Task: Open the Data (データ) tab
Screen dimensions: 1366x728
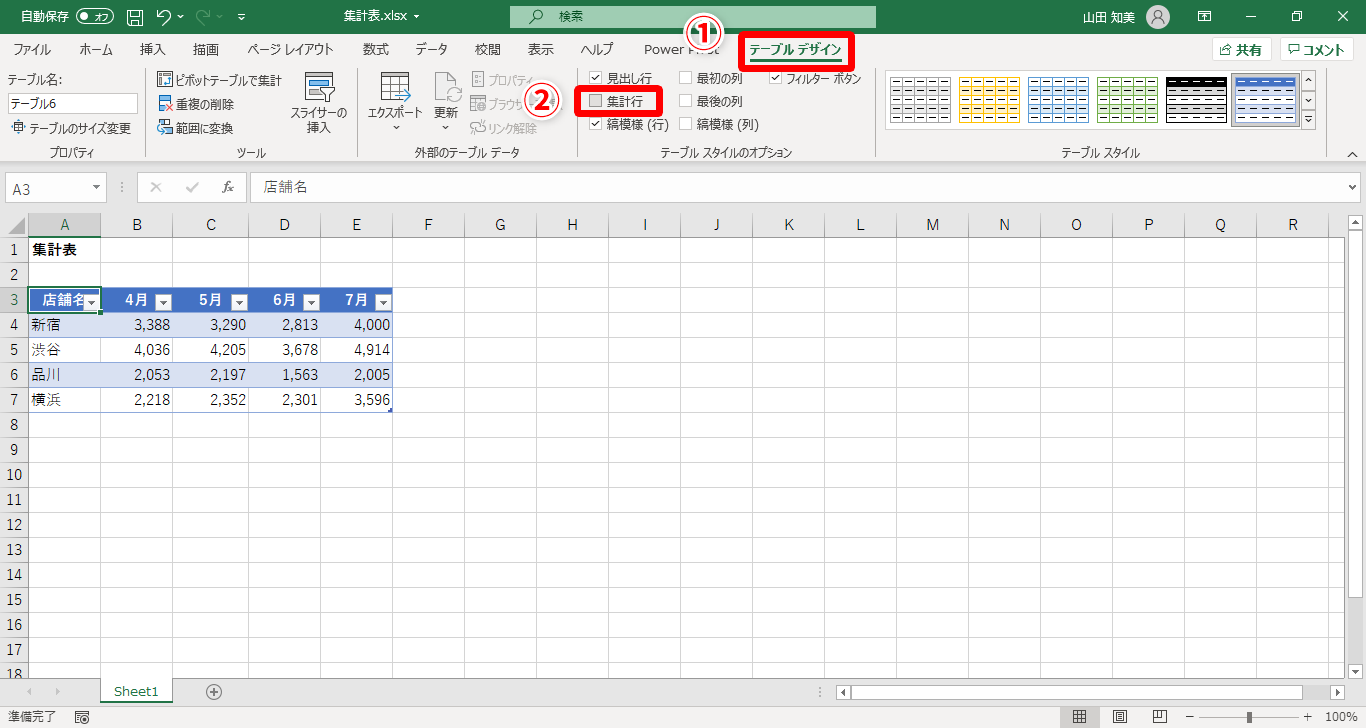Action: click(x=432, y=49)
